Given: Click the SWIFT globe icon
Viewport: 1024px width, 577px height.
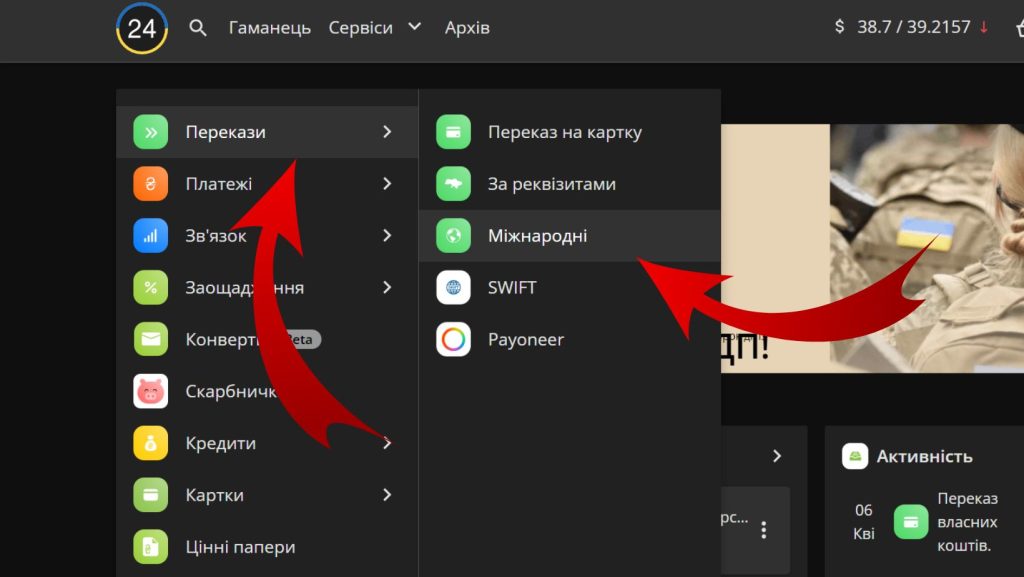Looking at the screenshot, I should click(453, 287).
